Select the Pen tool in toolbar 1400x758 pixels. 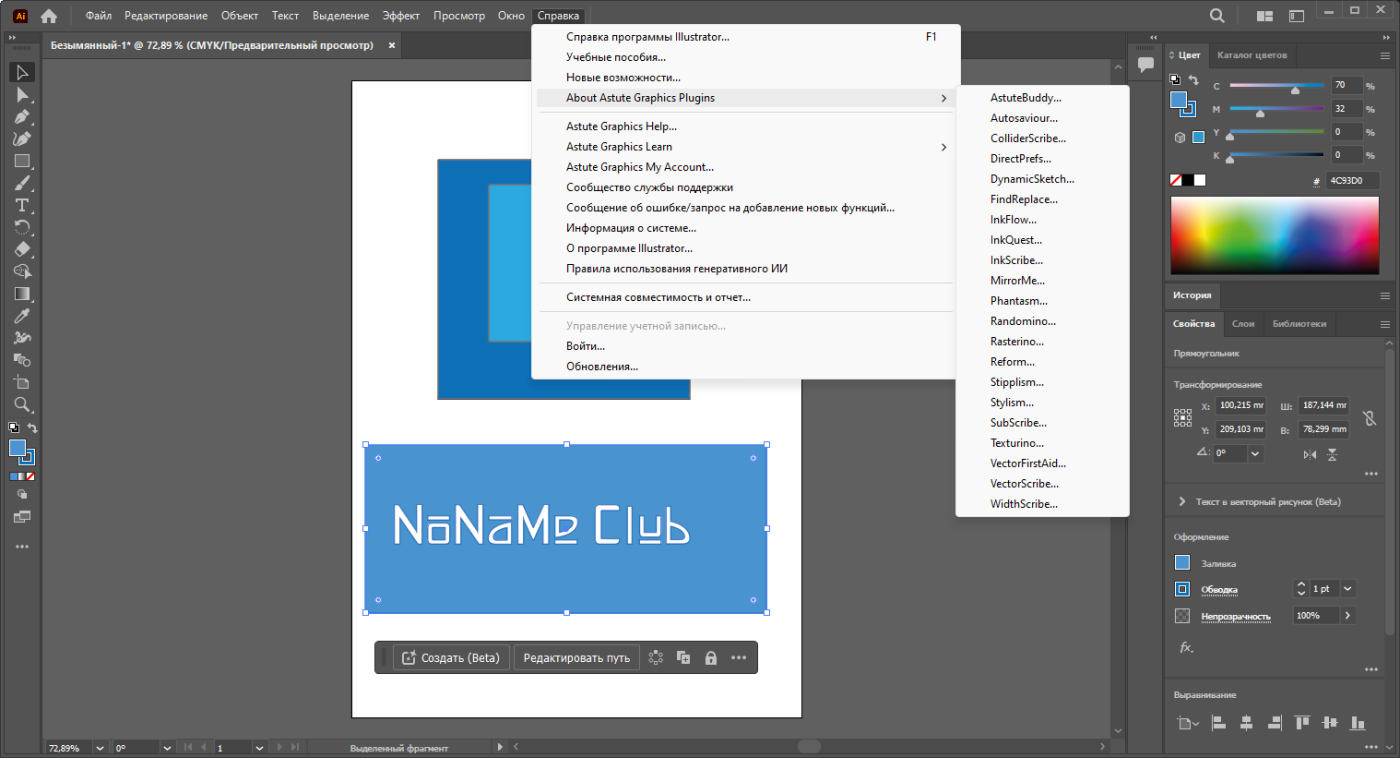tap(22, 116)
